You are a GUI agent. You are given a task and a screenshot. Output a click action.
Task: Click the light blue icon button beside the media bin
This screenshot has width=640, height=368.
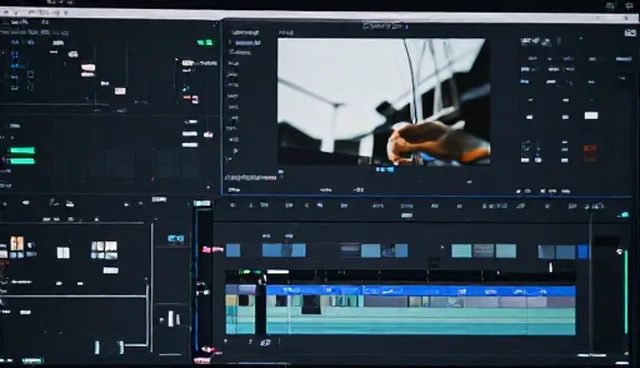pos(176,239)
